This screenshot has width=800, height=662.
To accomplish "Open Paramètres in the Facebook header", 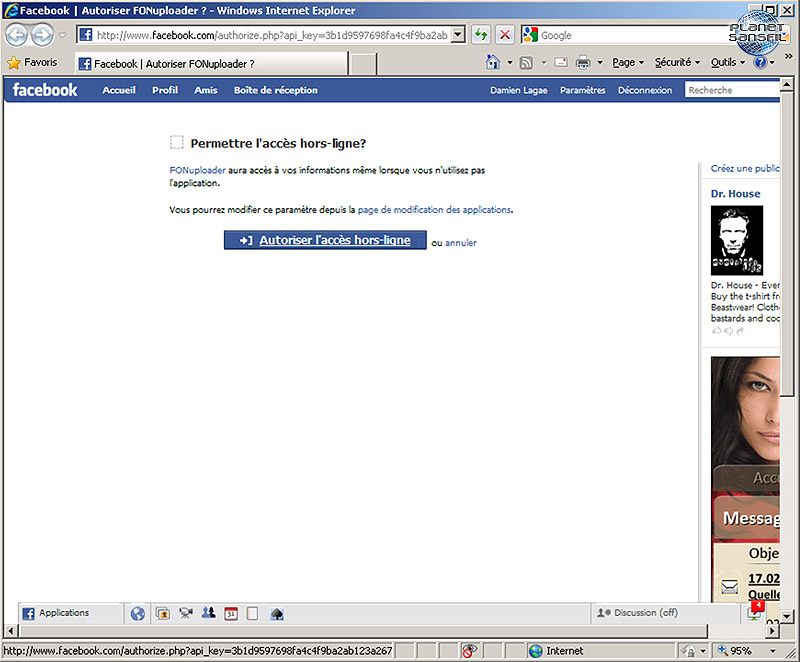I will [583, 90].
